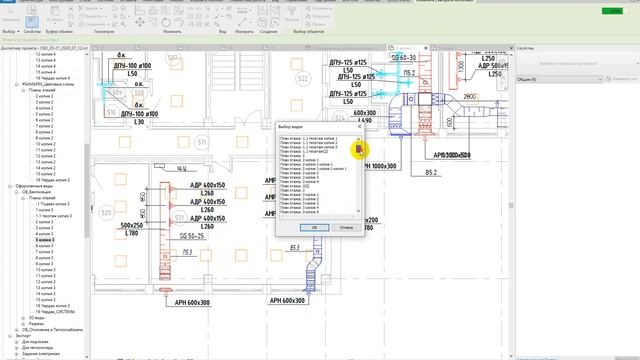
Task: Select '2 копия 2' in project browser
Action: [x=44, y=96]
